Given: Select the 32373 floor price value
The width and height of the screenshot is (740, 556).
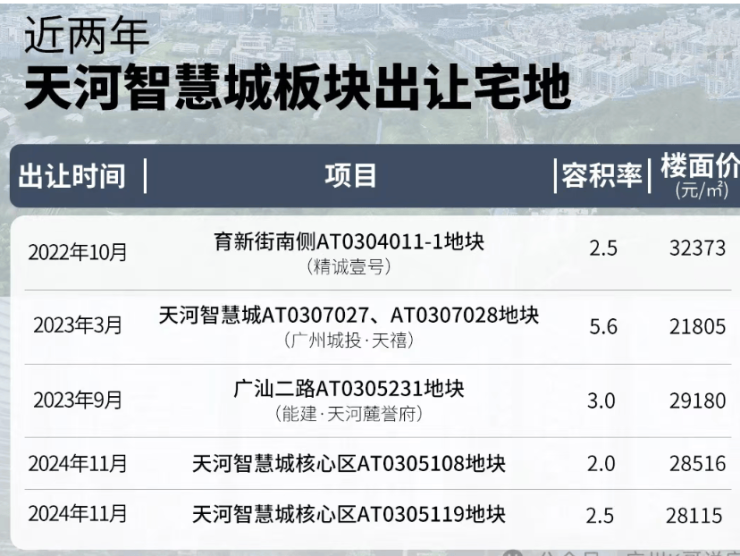Looking at the screenshot, I should coord(698,248).
